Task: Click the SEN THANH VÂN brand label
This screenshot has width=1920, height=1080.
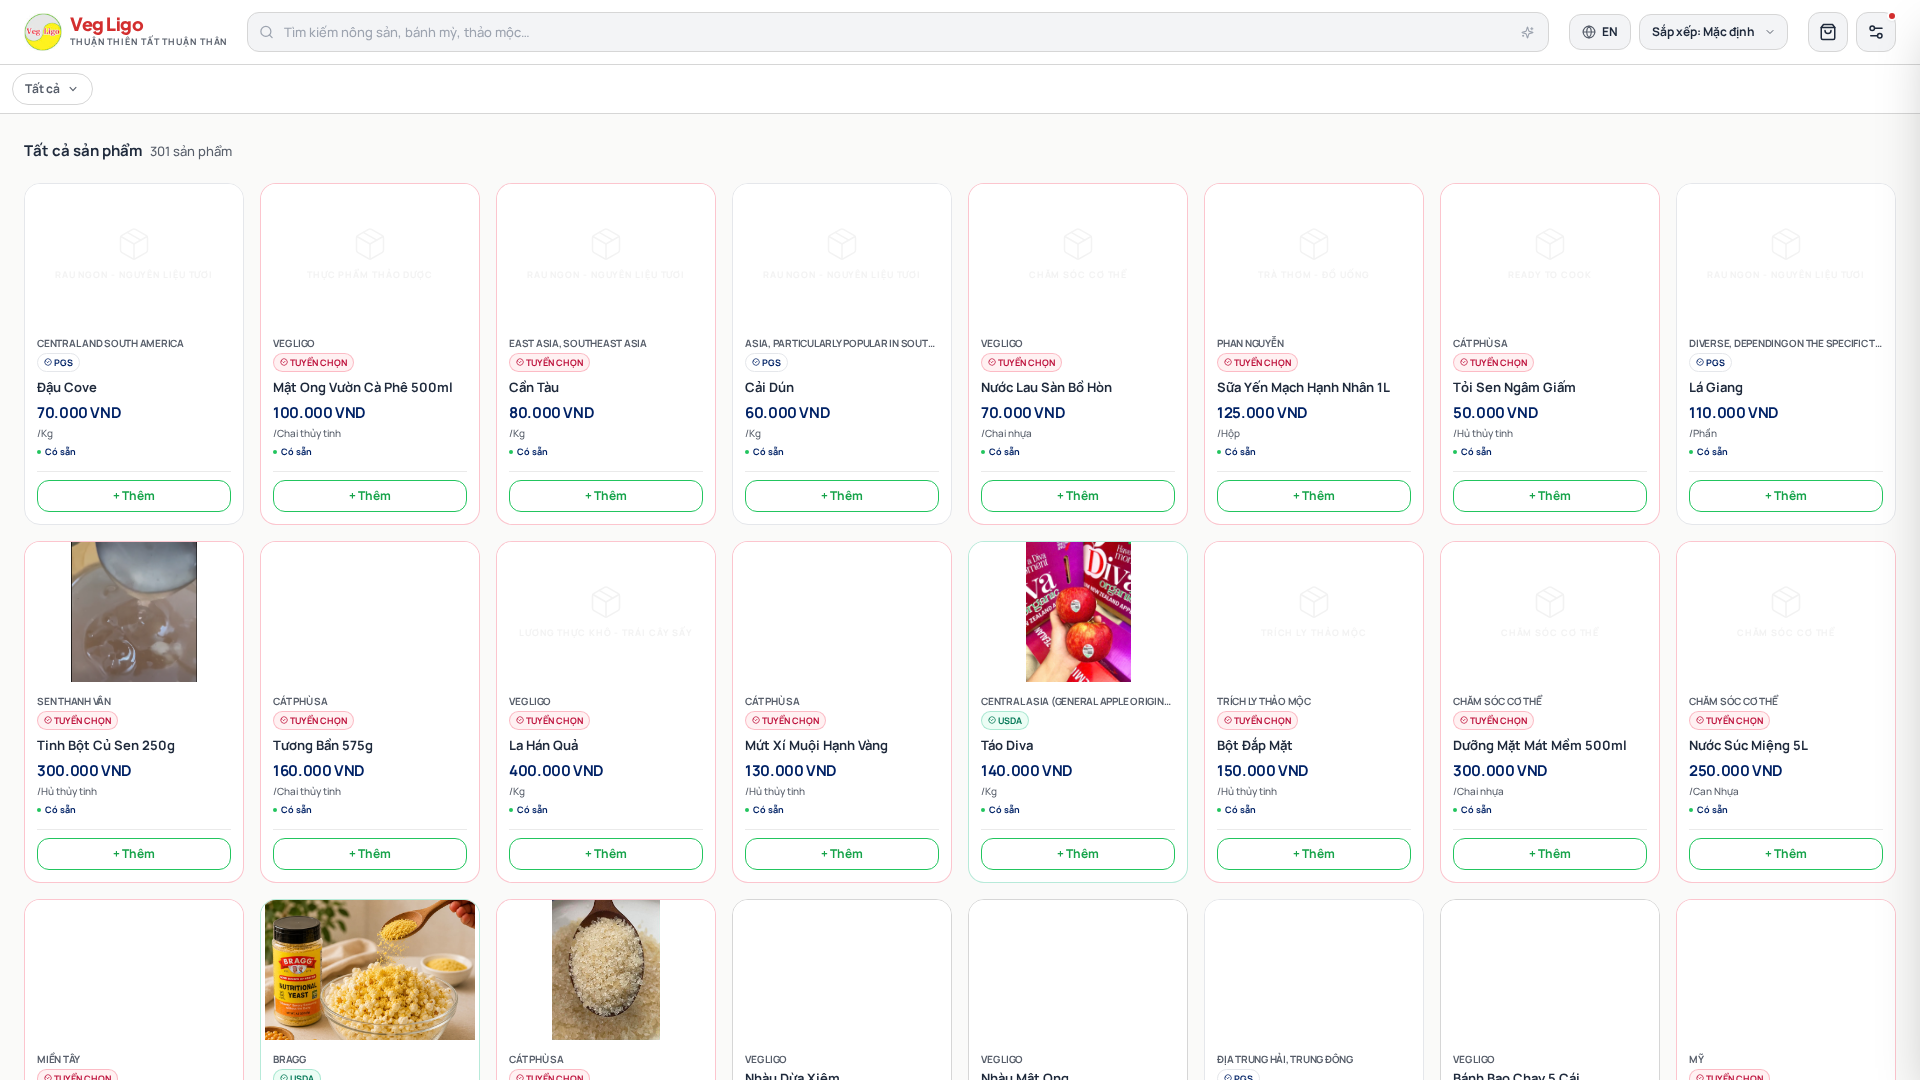Action: pyautogui.click(x=74, y=702)
